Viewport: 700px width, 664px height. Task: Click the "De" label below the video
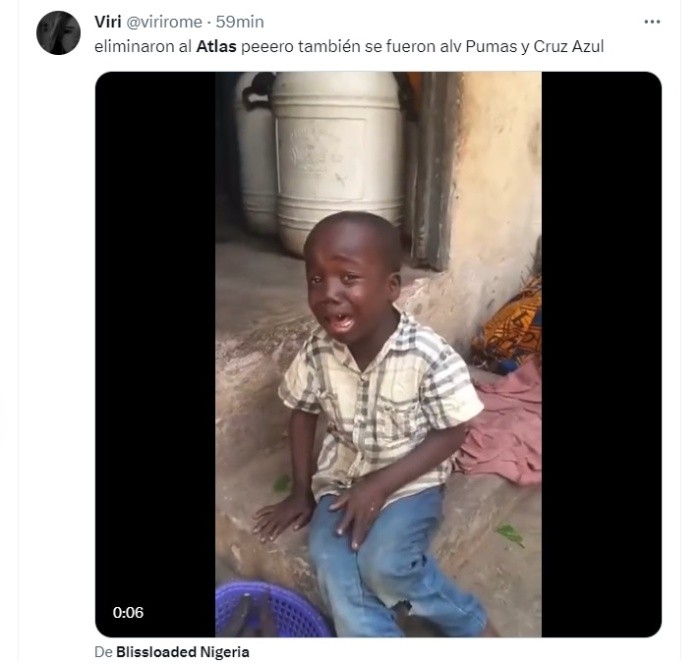(103, 652)
